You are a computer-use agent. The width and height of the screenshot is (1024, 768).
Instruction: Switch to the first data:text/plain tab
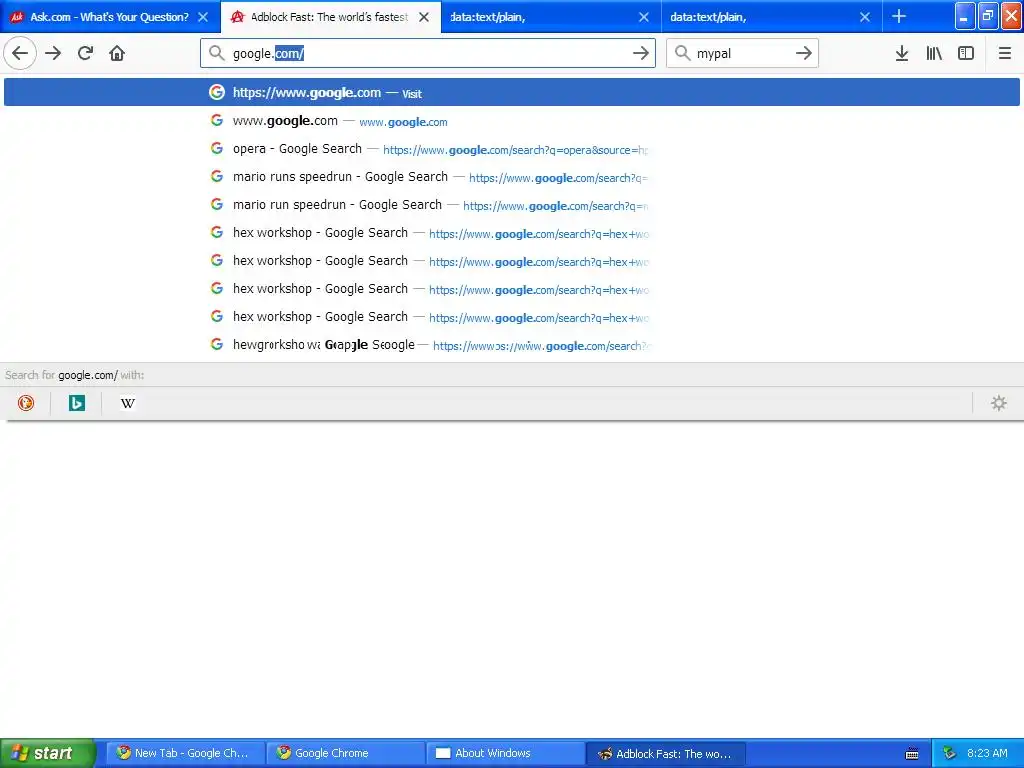[552, 17]
